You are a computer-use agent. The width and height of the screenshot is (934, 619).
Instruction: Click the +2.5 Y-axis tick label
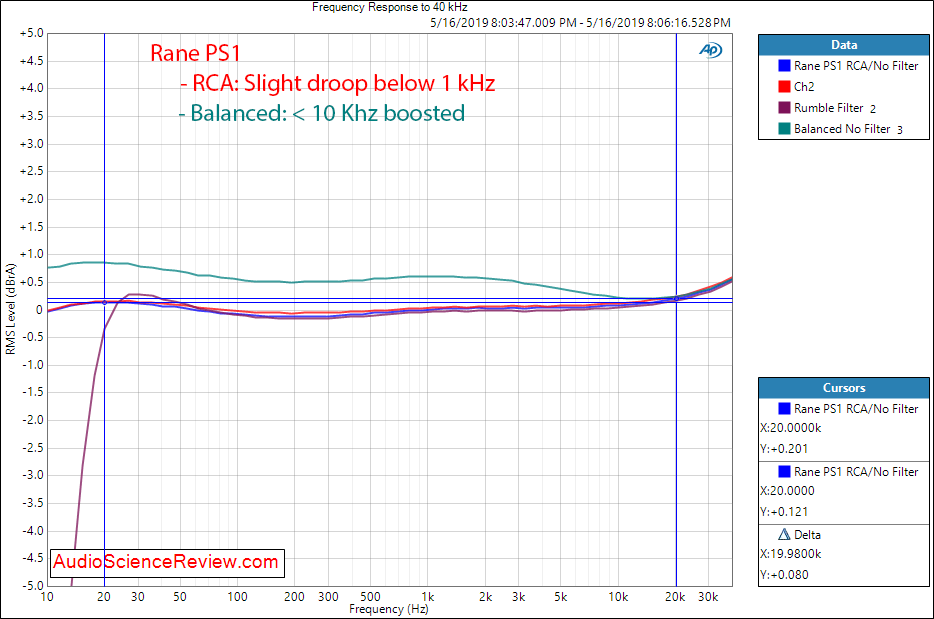coord(32,172)
